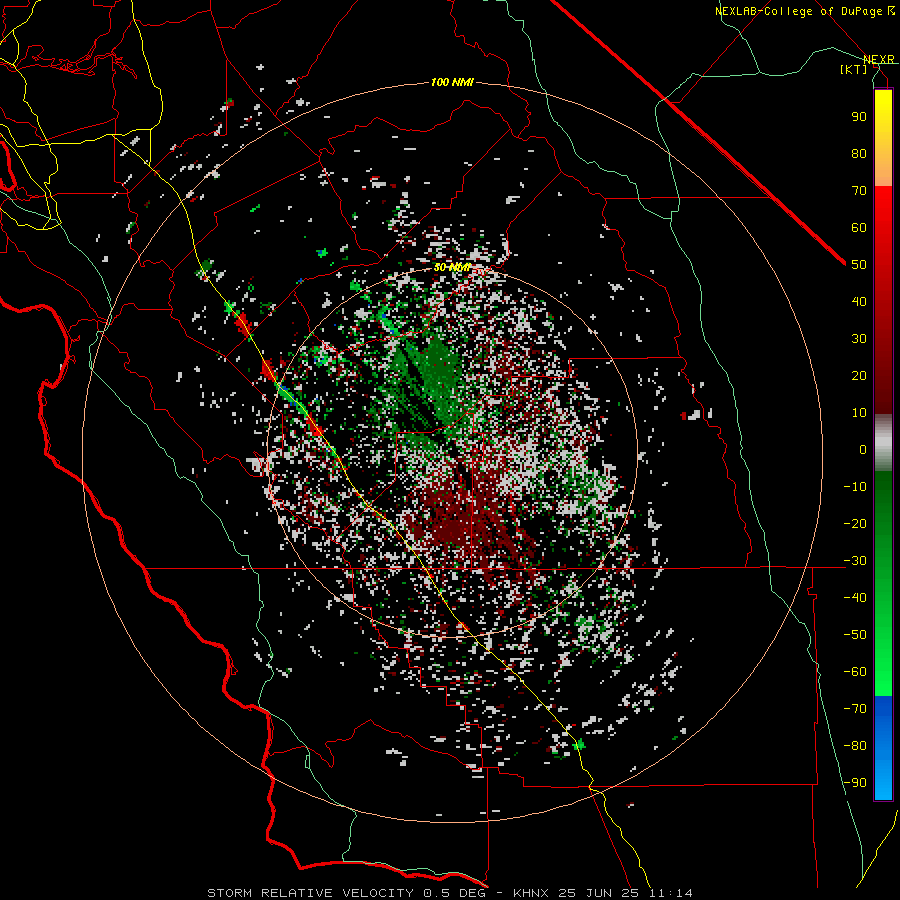Click the -20 value on the velocity scale
Screen dimensions: 900x900
pos(855,523)
